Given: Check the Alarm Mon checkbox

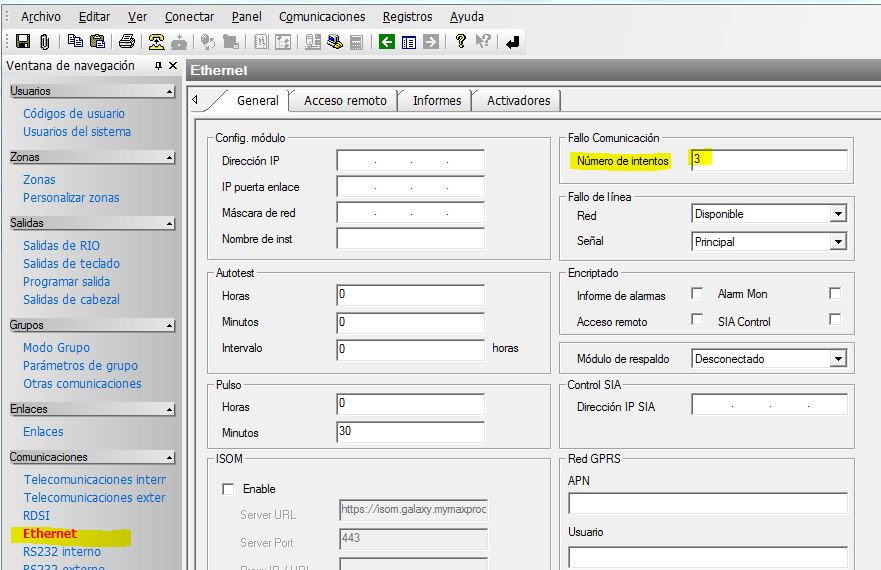Looking at the screenshot, I should pos(835,293).
